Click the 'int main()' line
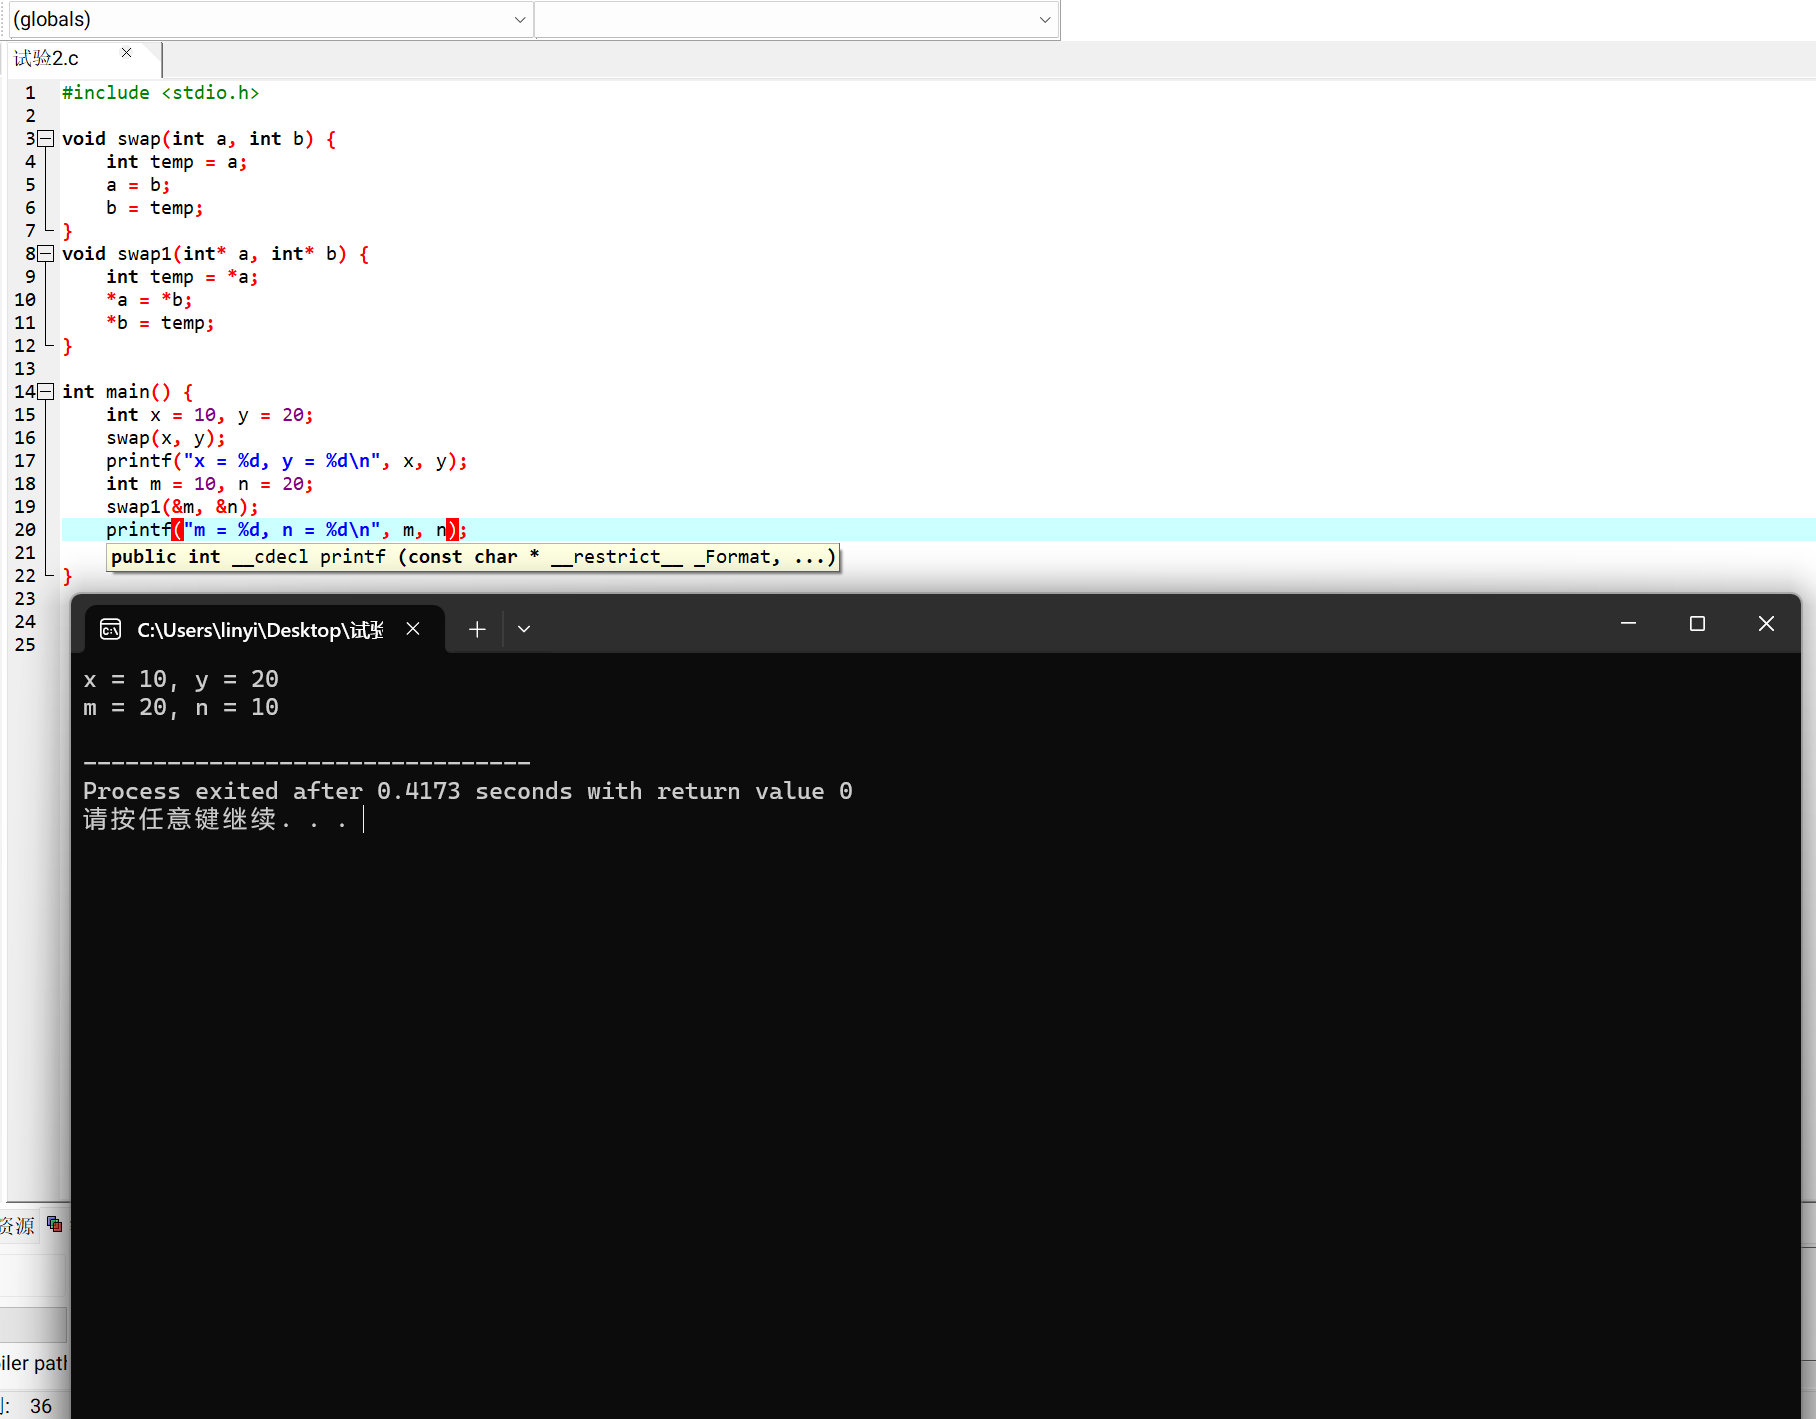This screenshot has width=1816, height=1419. [128, 392]
